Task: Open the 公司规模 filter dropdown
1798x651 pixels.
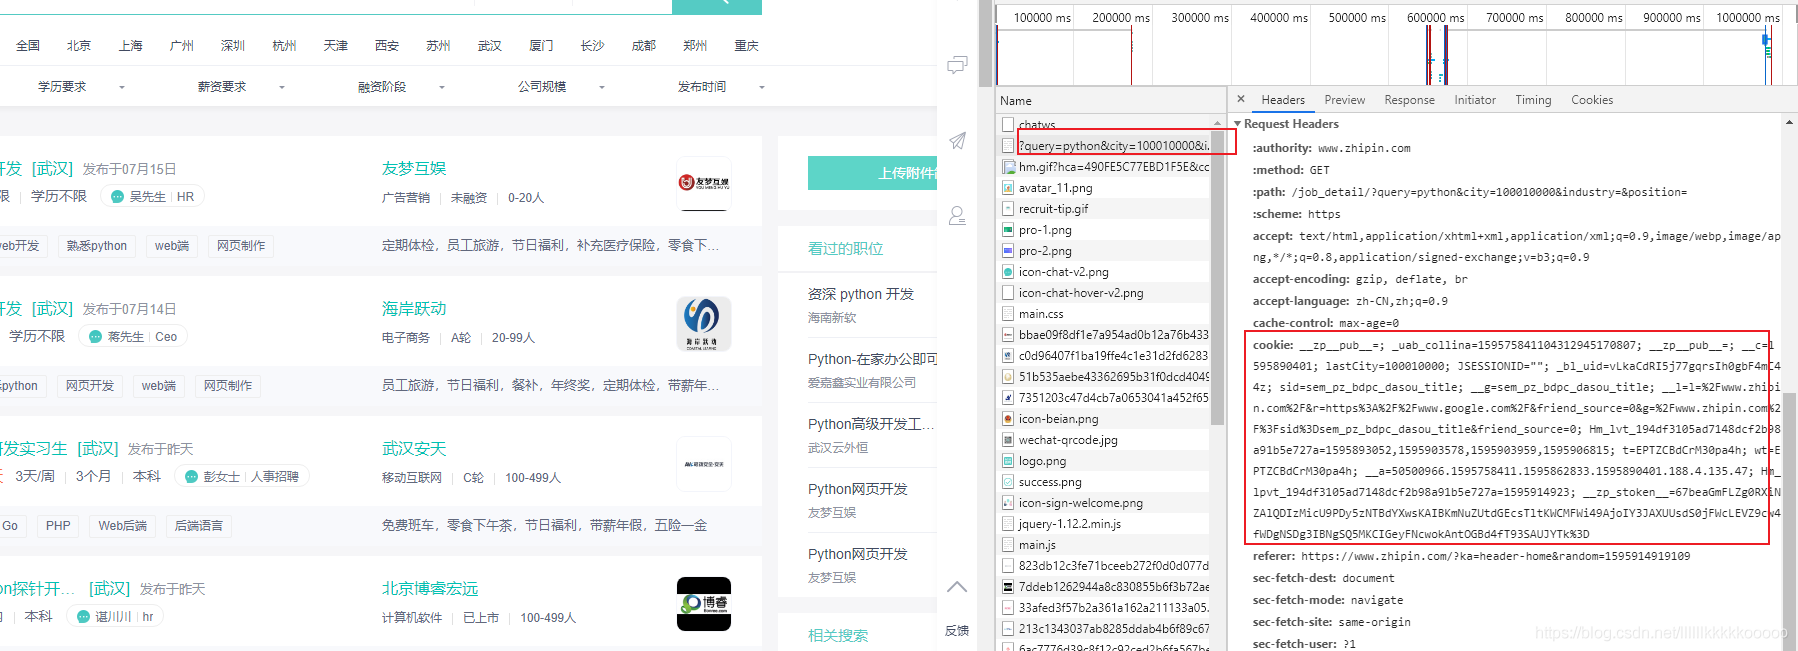Action: (x=561, y=87)
